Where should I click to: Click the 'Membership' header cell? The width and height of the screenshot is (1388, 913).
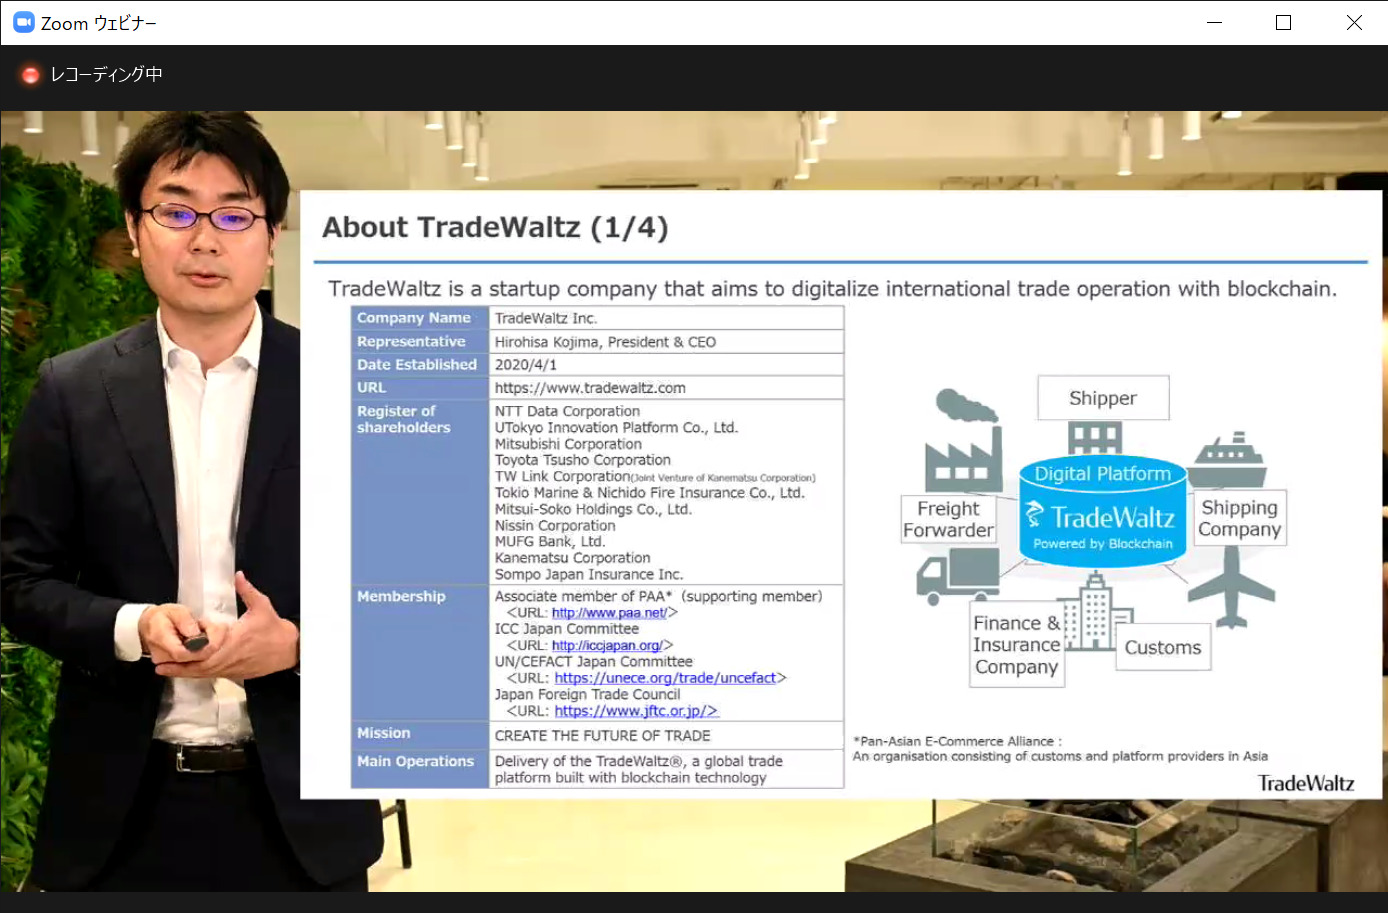[420, 653]
